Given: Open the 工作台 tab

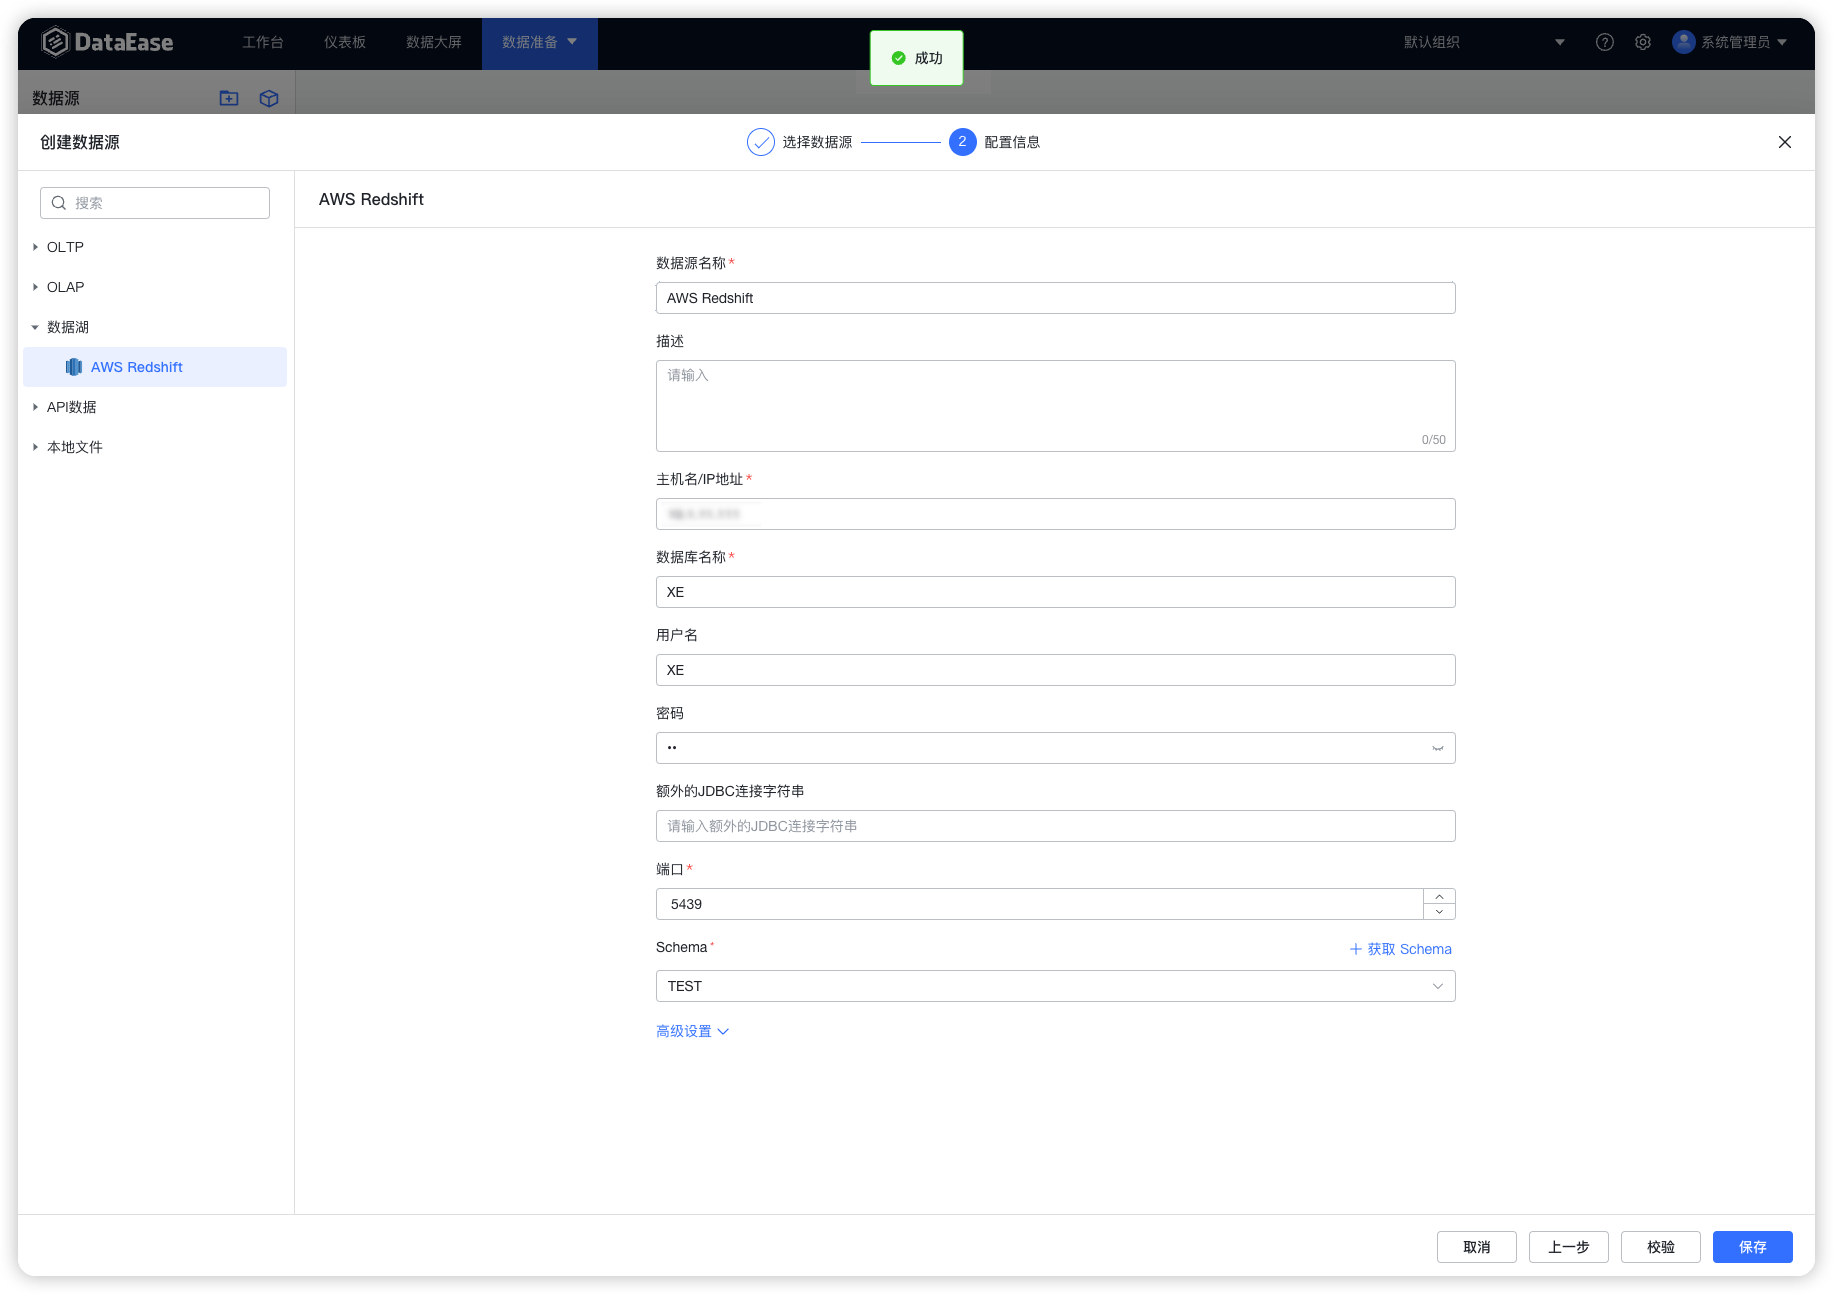Looking at the screenshot, I should tap(263, 42).
